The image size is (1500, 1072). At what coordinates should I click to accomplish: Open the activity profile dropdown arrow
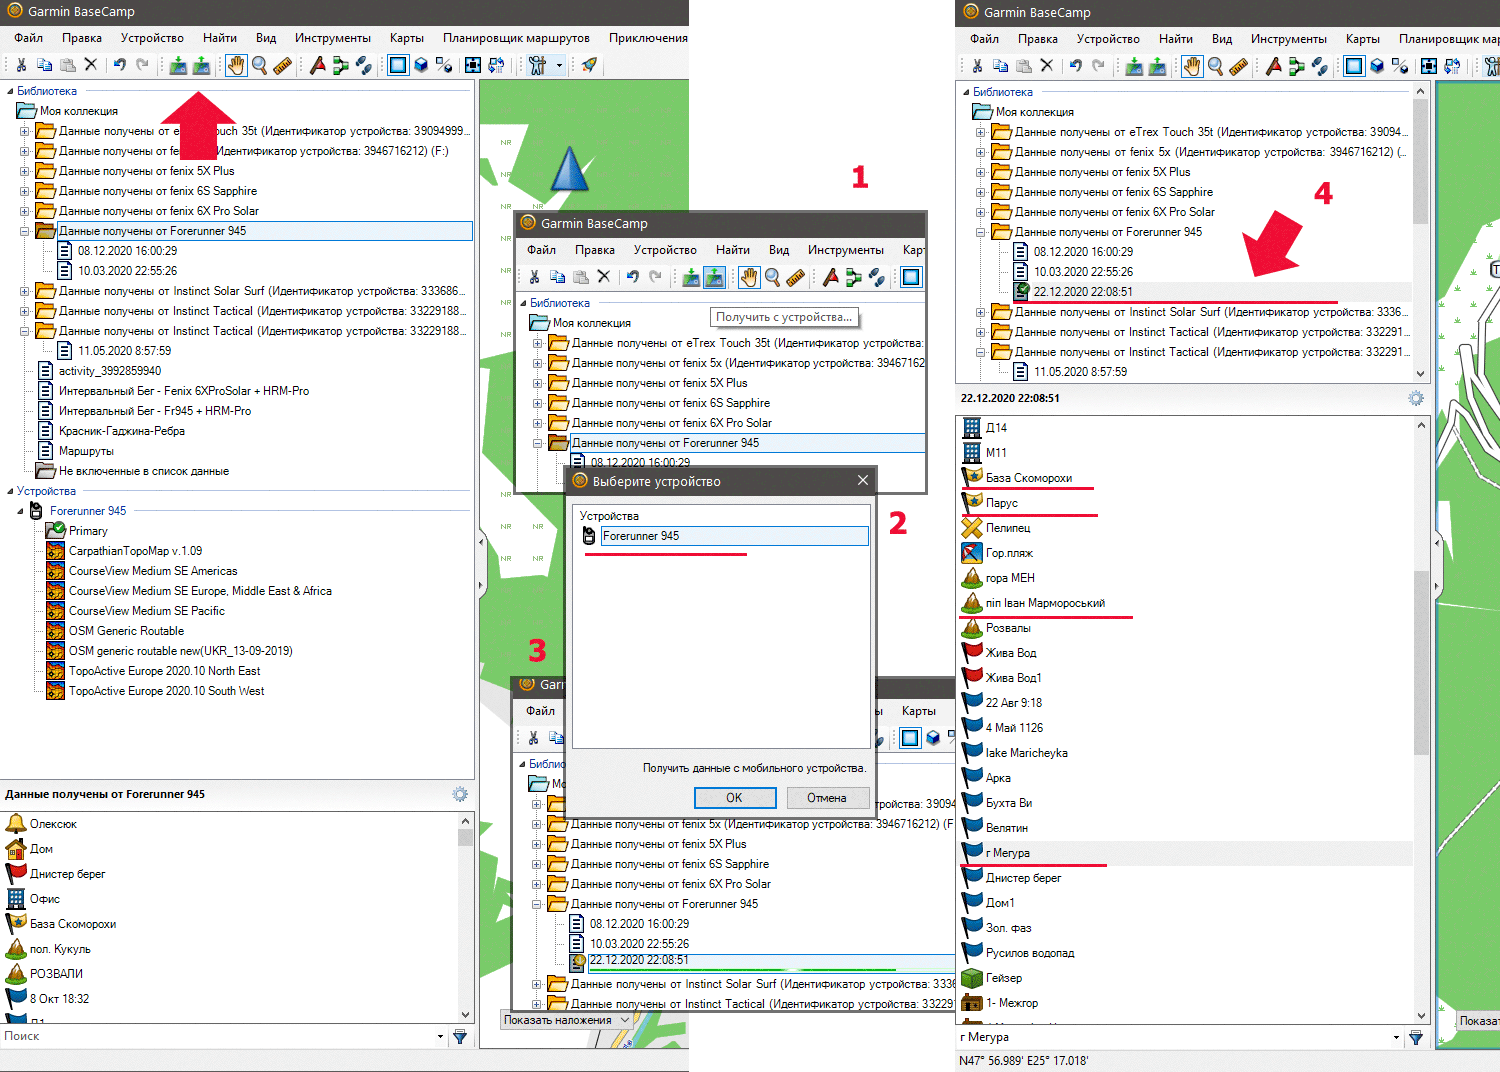(559, 65)
